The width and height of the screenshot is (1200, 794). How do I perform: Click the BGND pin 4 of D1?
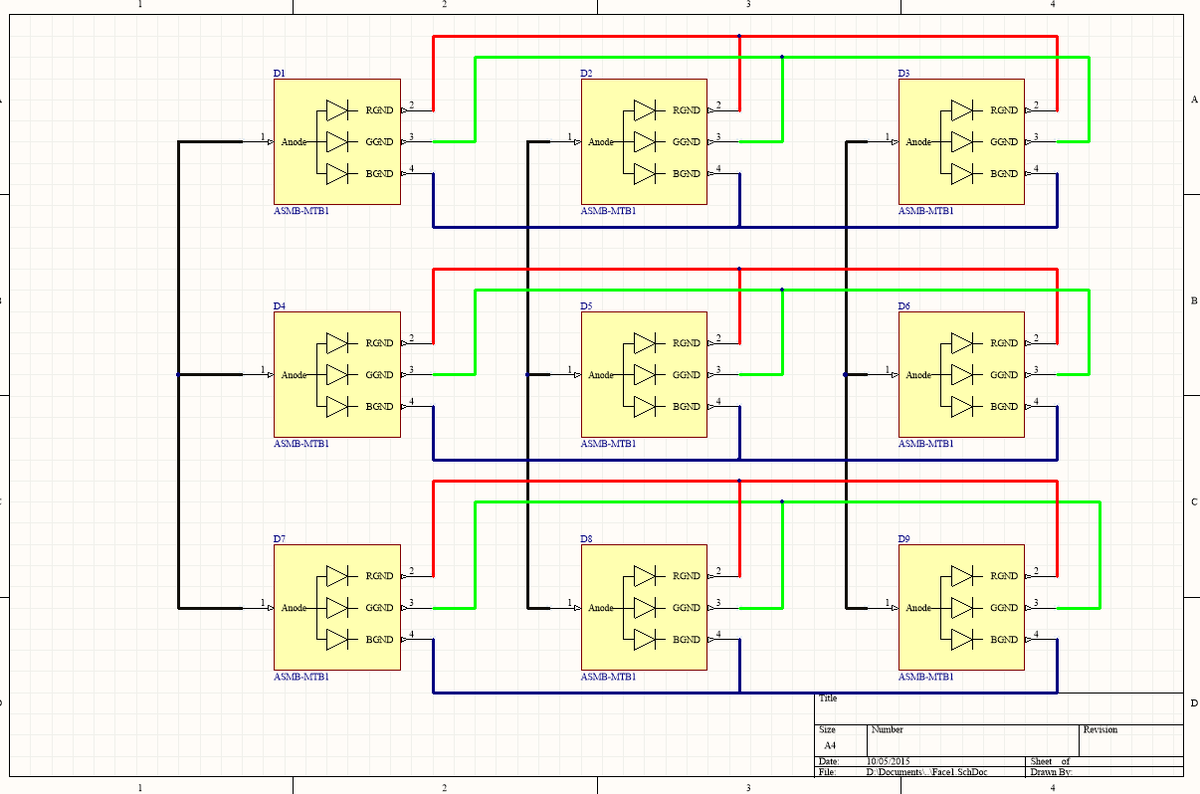click(410, 173)
